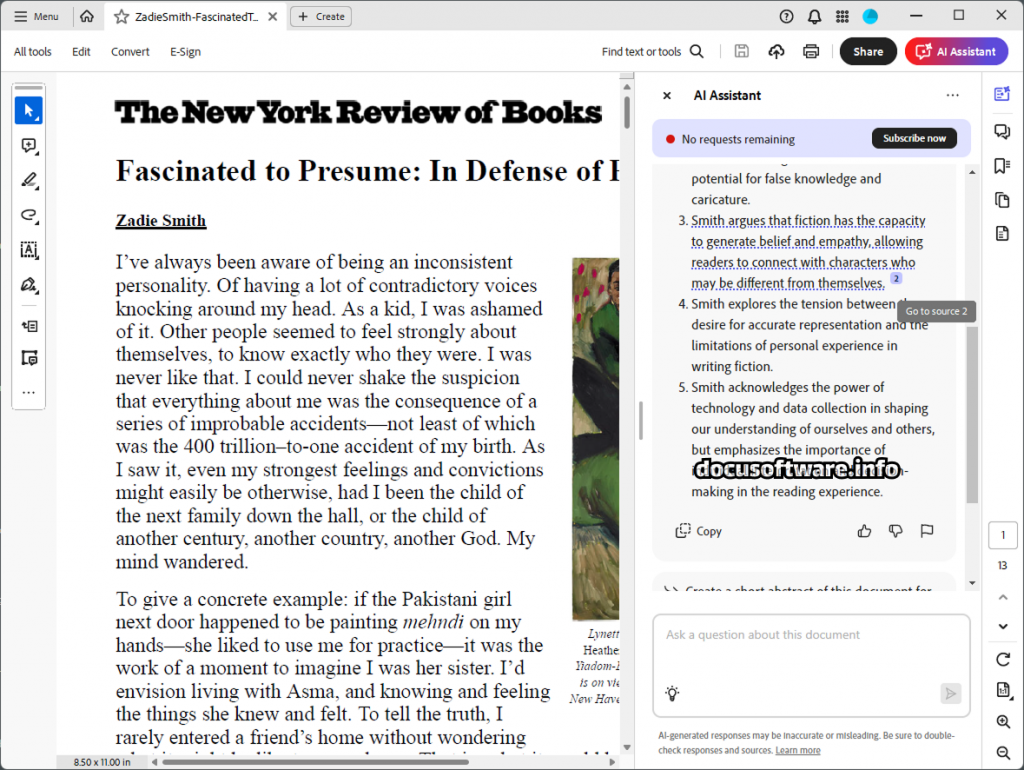1024x770 pixels.
Task: Open AI Assistant three-dot options menu
Action: (x=952, y=96)
